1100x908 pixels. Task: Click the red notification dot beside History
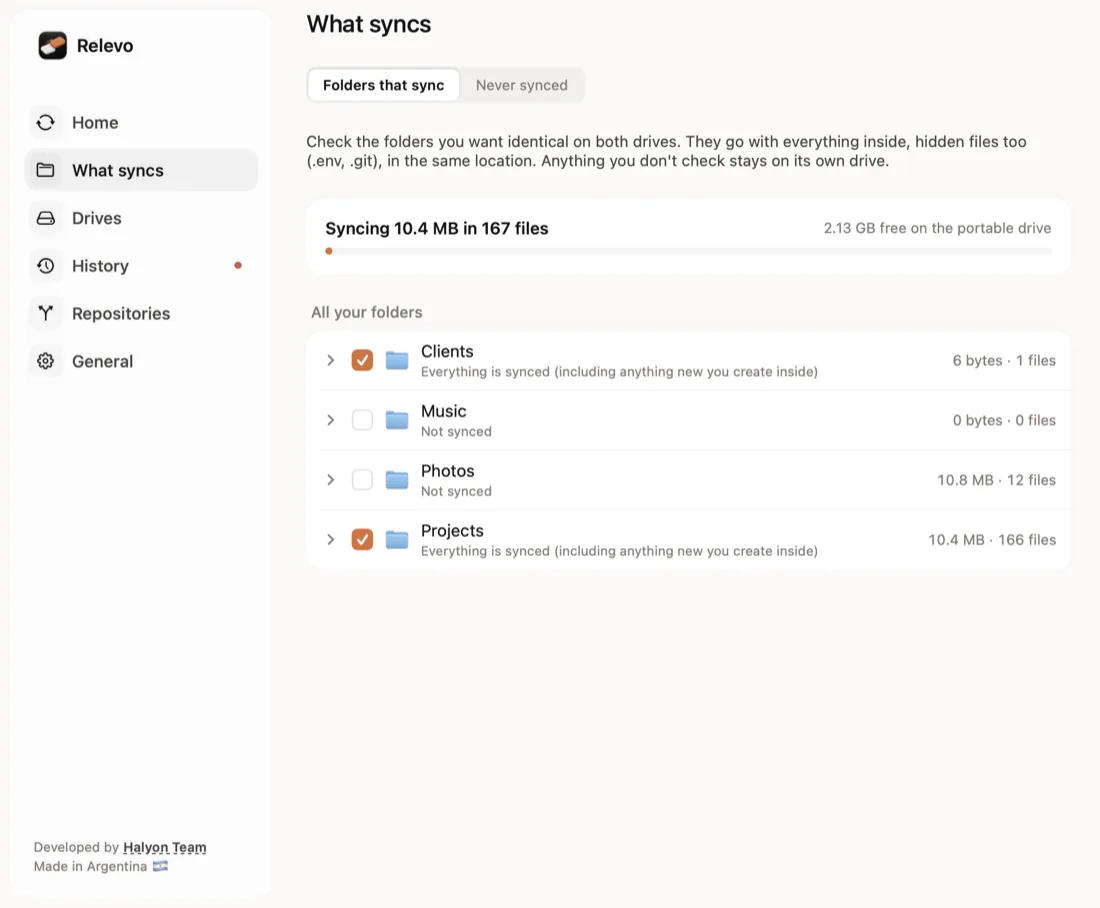(x=238, y=265)
